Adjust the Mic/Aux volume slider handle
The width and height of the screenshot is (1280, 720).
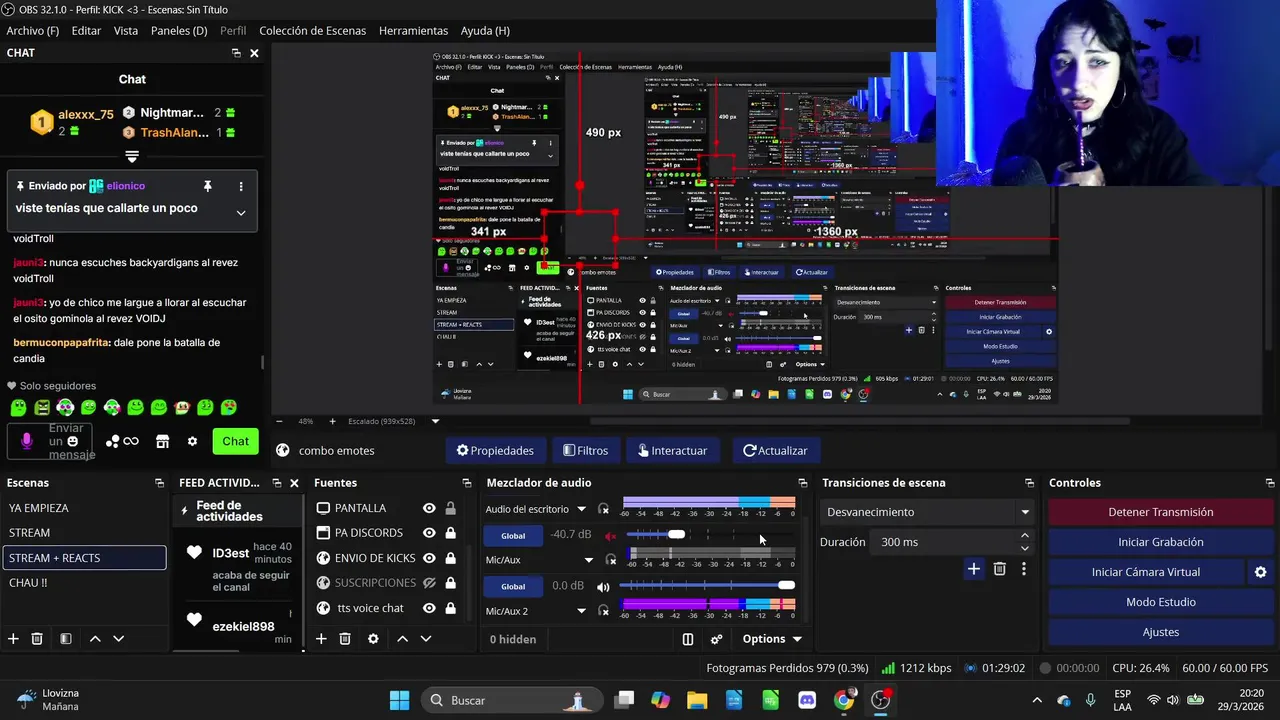coord(786,585)
